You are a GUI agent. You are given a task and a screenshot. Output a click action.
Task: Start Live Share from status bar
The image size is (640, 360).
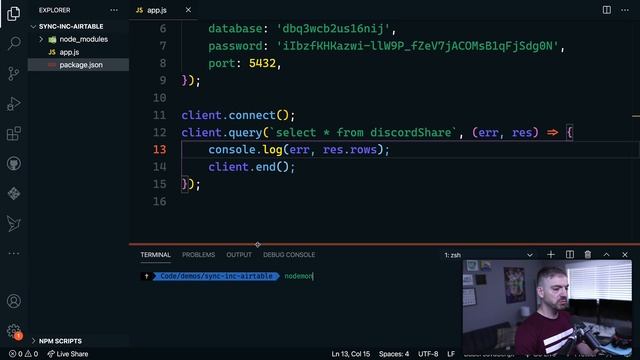tap(68, 354)
